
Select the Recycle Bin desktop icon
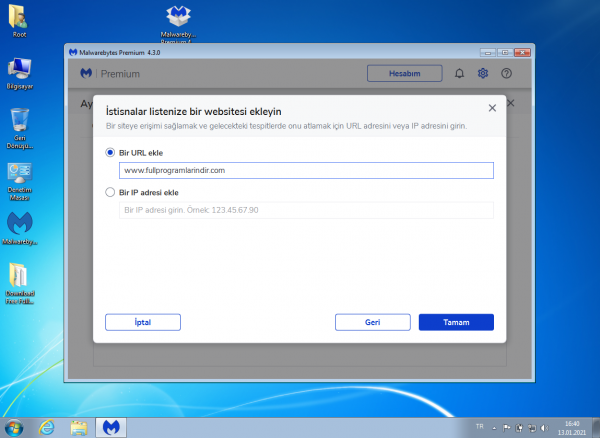tap(19, 123)
